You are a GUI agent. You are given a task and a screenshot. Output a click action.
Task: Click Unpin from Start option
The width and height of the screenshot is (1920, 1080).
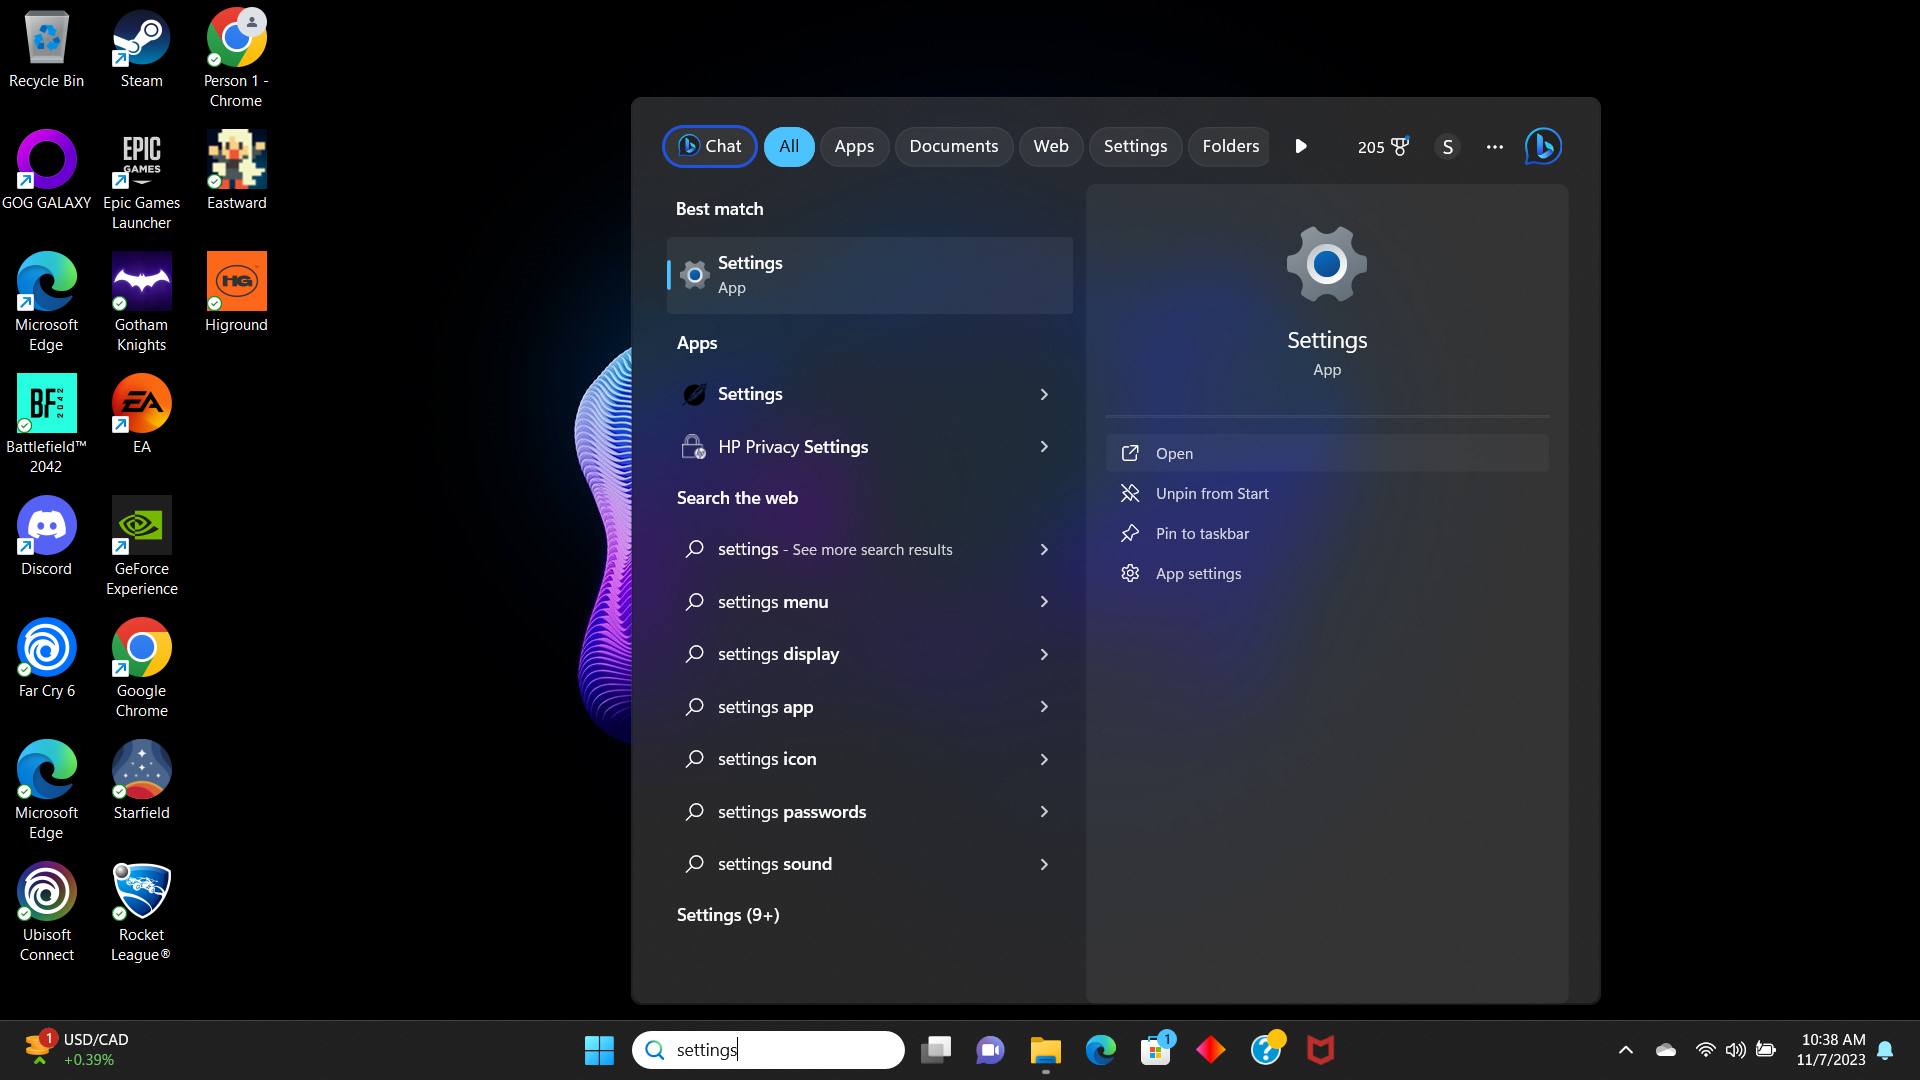(x=1212, y=492)
